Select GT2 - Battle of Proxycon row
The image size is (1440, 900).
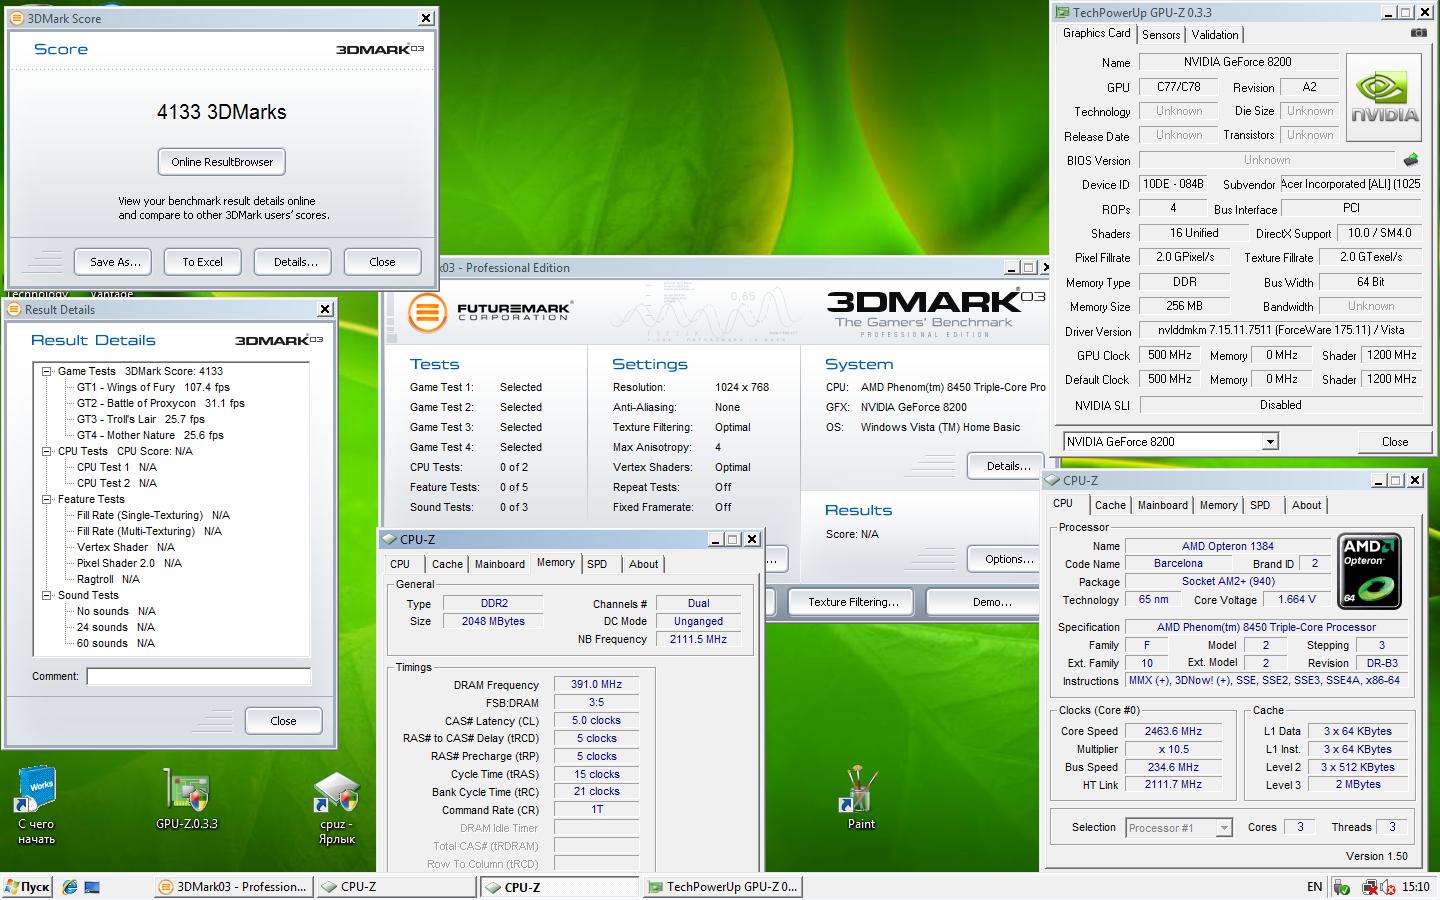pos(160,403)
